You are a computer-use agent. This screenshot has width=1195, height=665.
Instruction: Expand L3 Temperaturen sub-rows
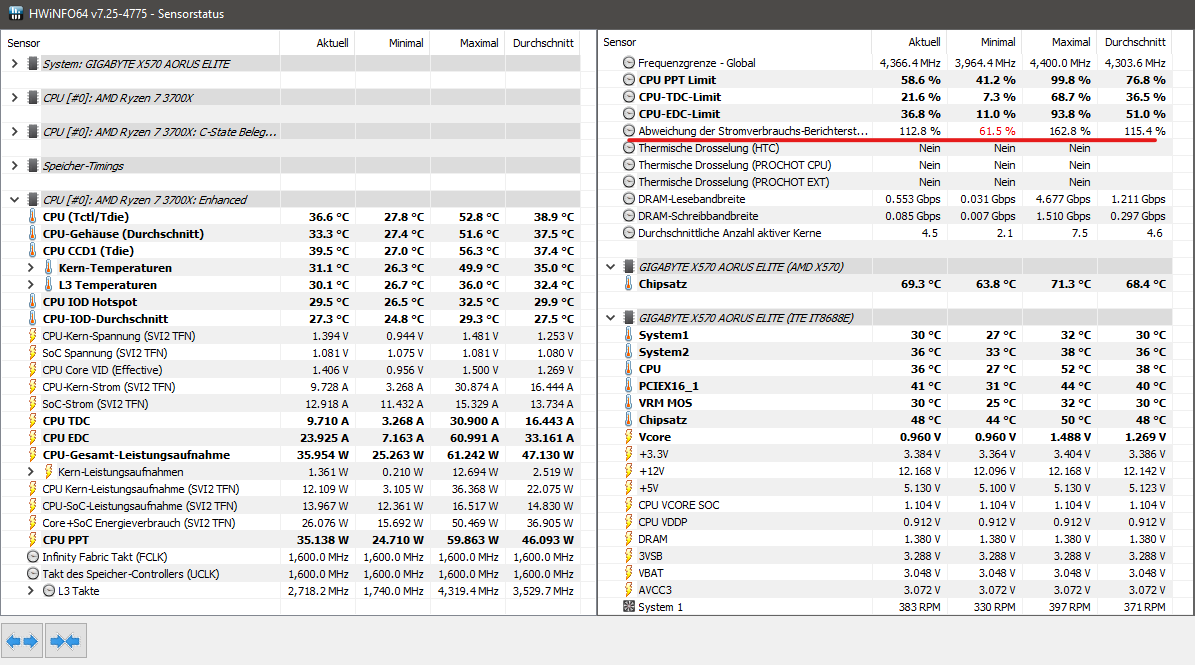[x=30, y=285]
